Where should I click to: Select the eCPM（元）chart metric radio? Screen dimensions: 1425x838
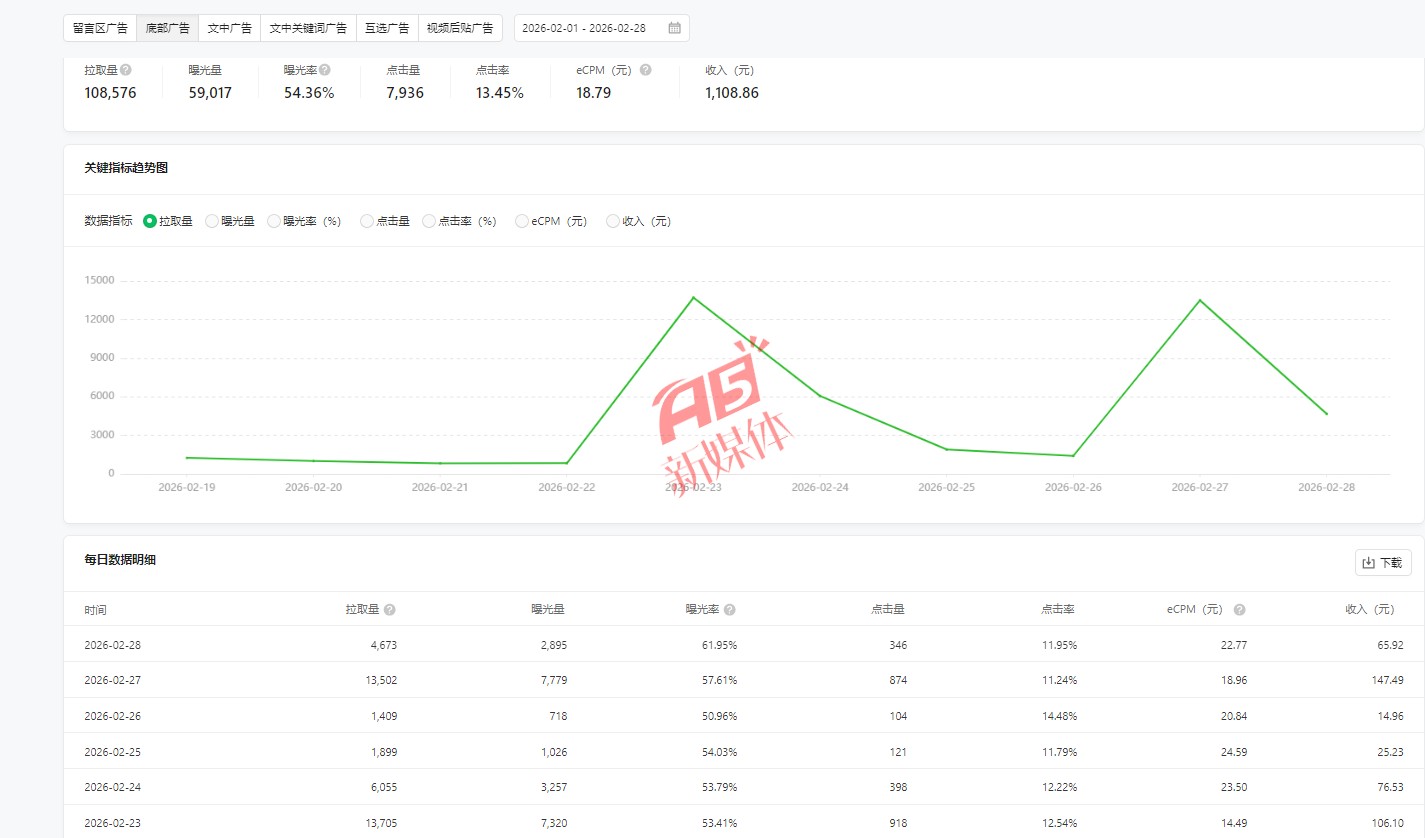pyautogui.click(x=522, y=221)
